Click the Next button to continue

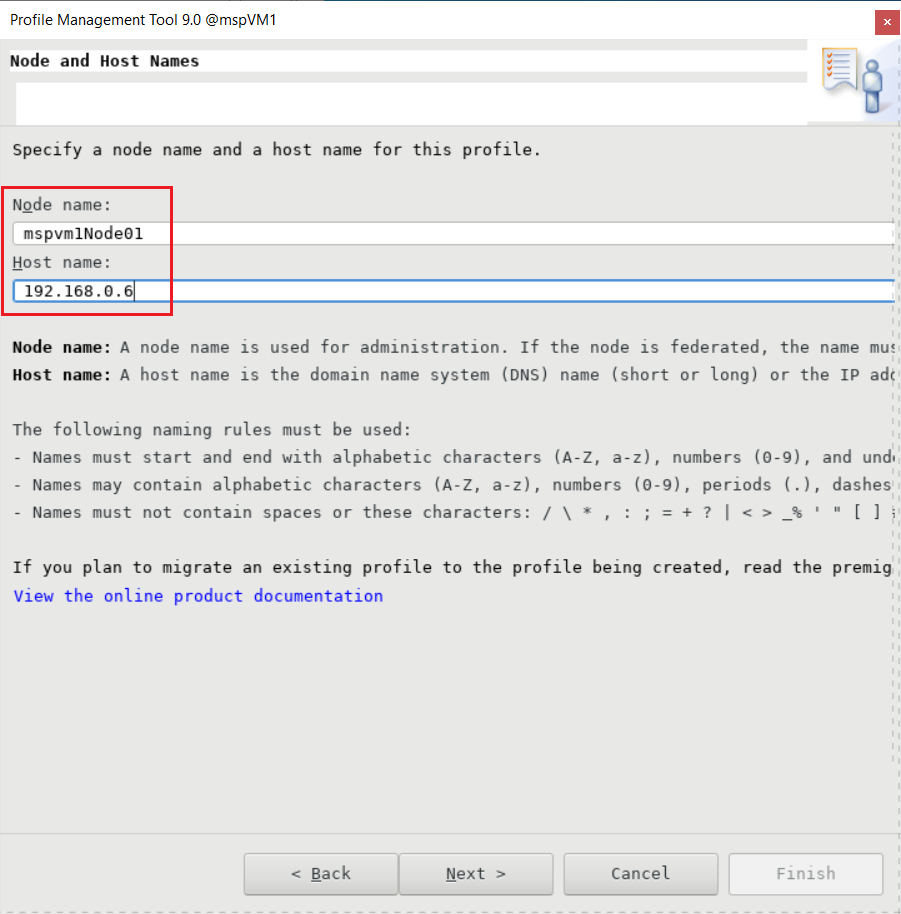coord(476,873)
